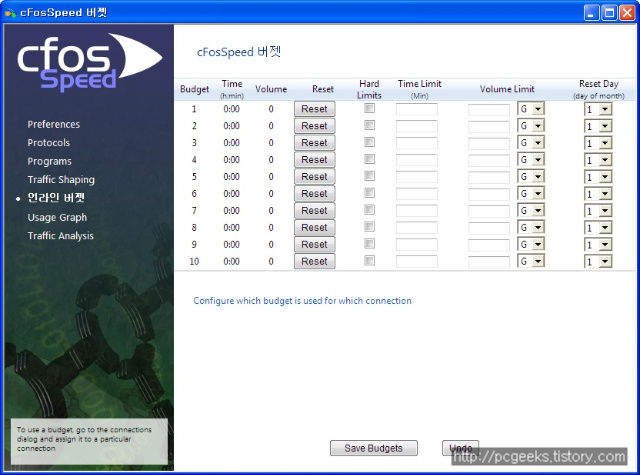Click the cFosSpeed title bar app icon
The width and height of the screenshot is (640, 475).
[x=10, y=13]
